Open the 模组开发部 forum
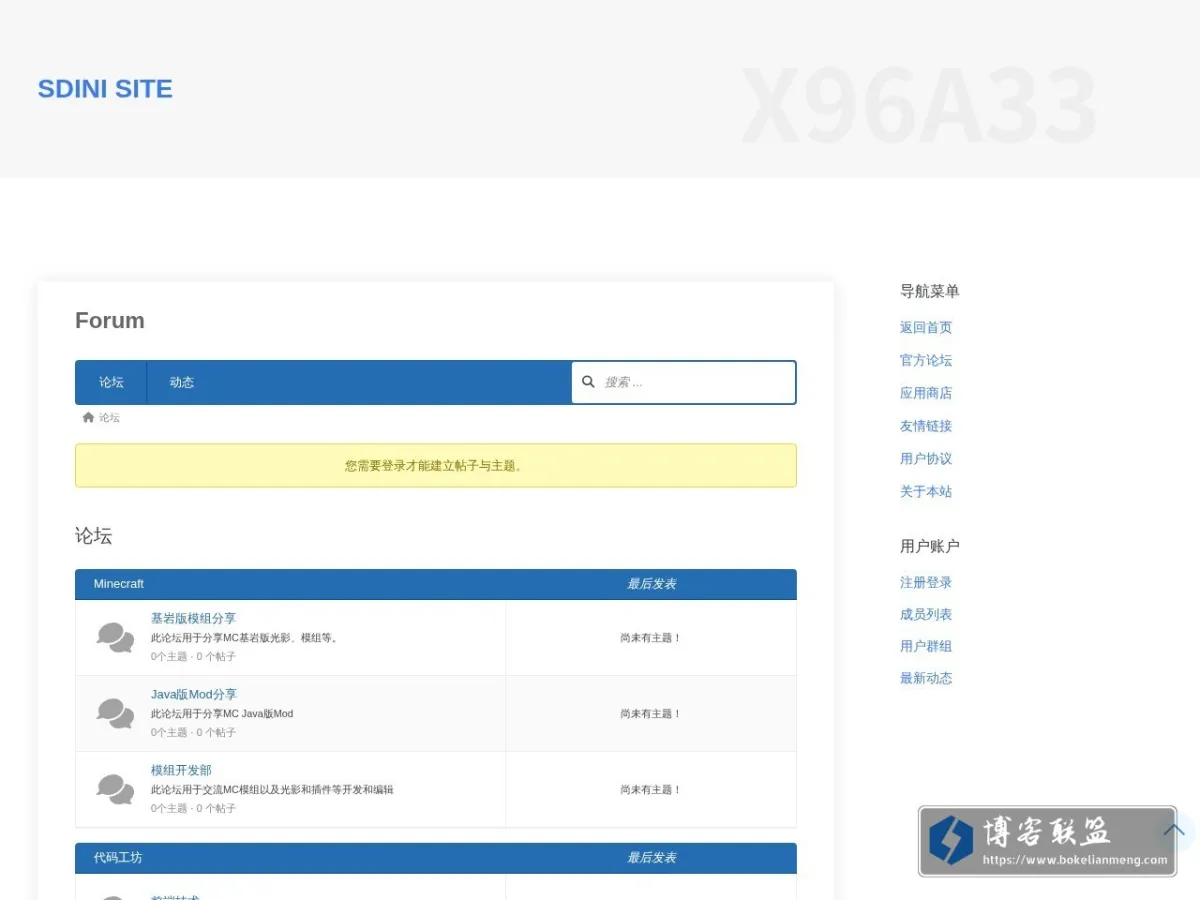This screenshot has width=1200, height=900. coord(181,771)
